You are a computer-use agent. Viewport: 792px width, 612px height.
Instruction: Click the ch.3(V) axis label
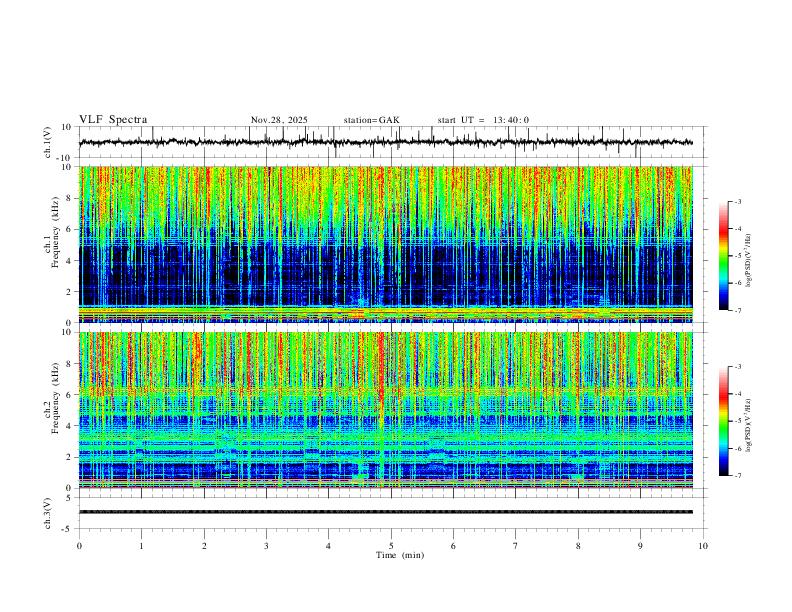pos(48,513)
